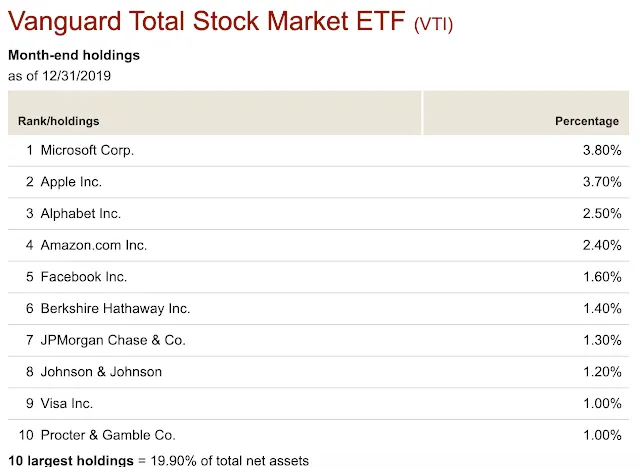Open the Johnson & Johnson entry

click(x=101, y=372)
